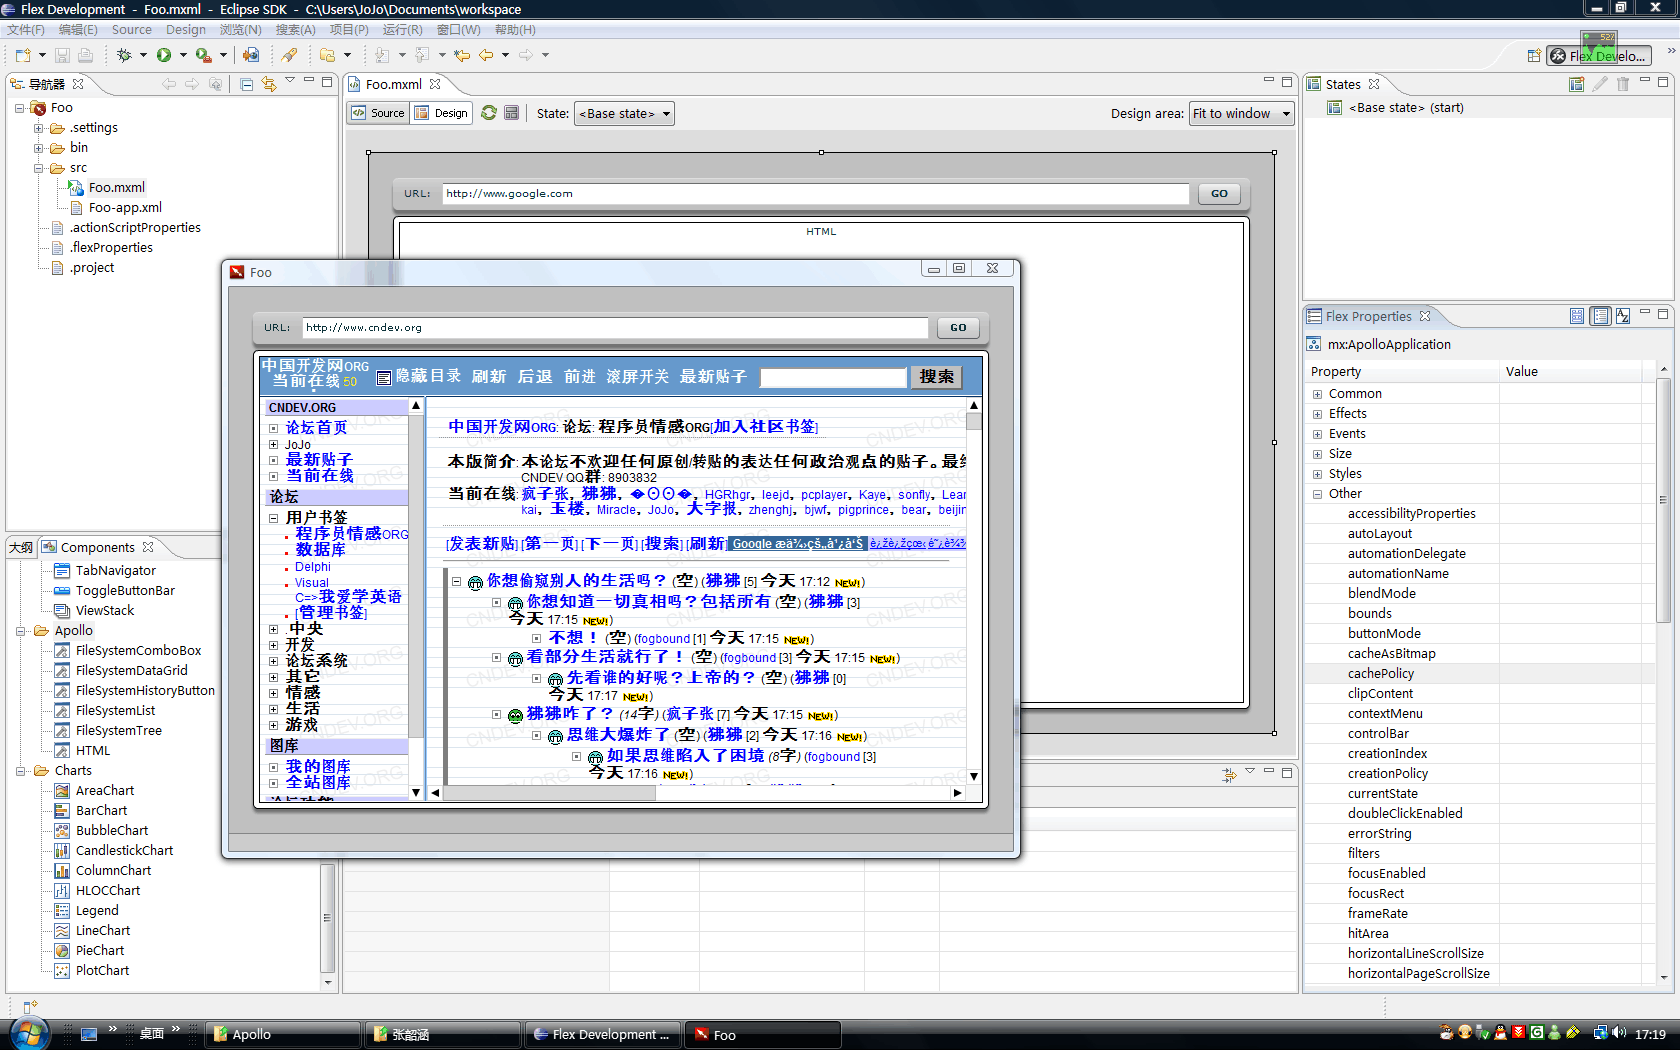Viewport: 1680px width, 1050px height.
Task: Click the Last Edit Location arrow icon
Action: pos(462,55)
